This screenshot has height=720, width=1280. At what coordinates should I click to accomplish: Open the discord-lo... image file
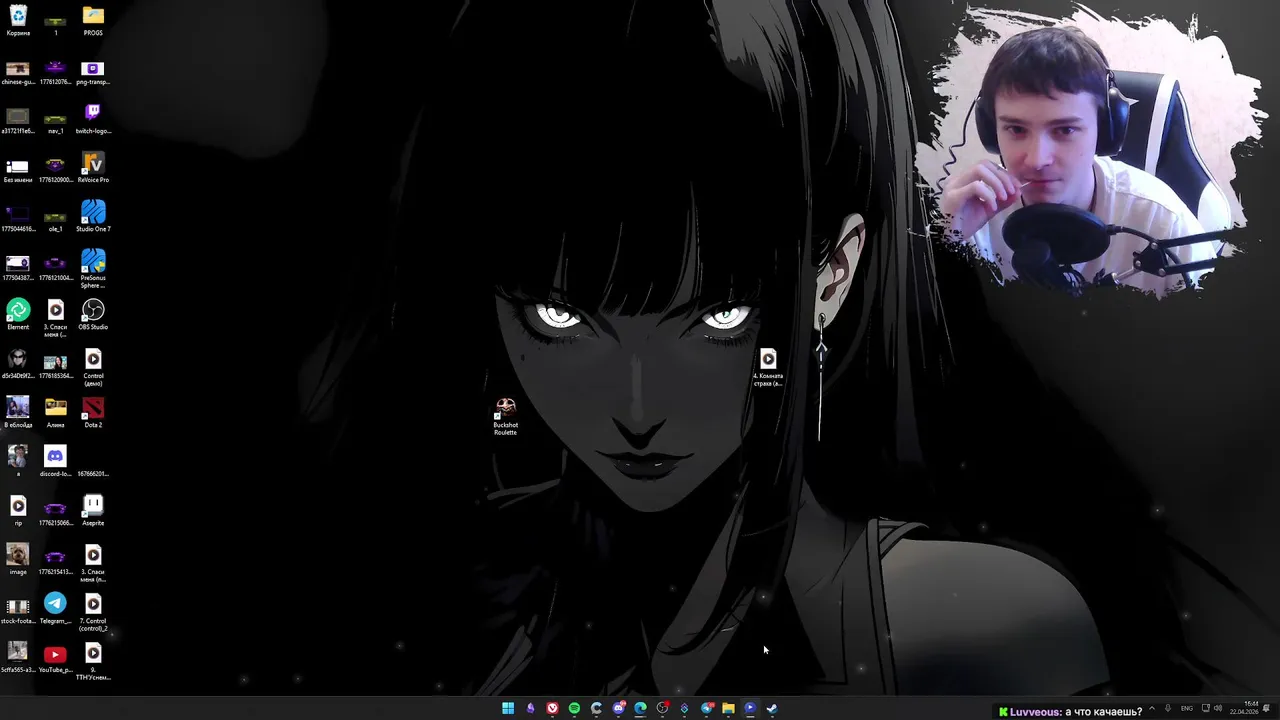pyautogui.click(x=55, y=462)
